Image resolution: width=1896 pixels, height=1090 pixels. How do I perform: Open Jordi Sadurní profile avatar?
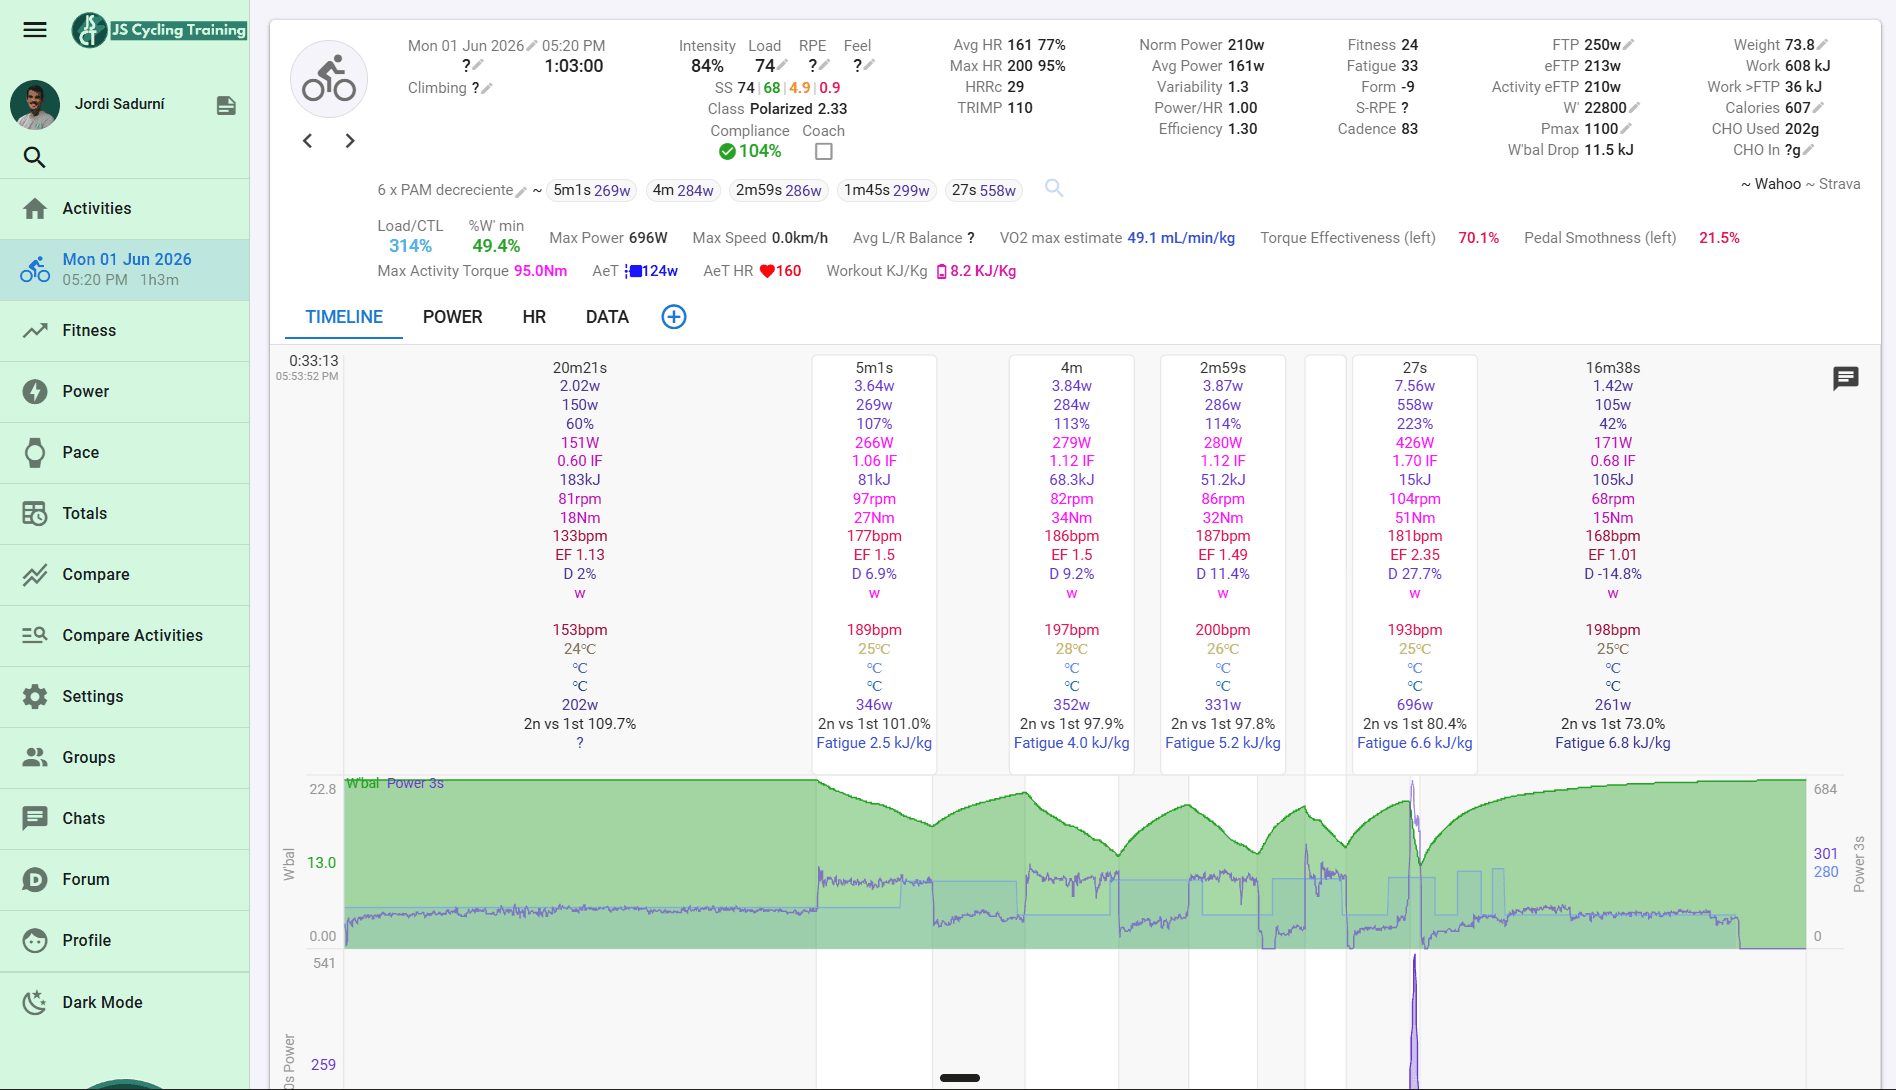(35, 104)
